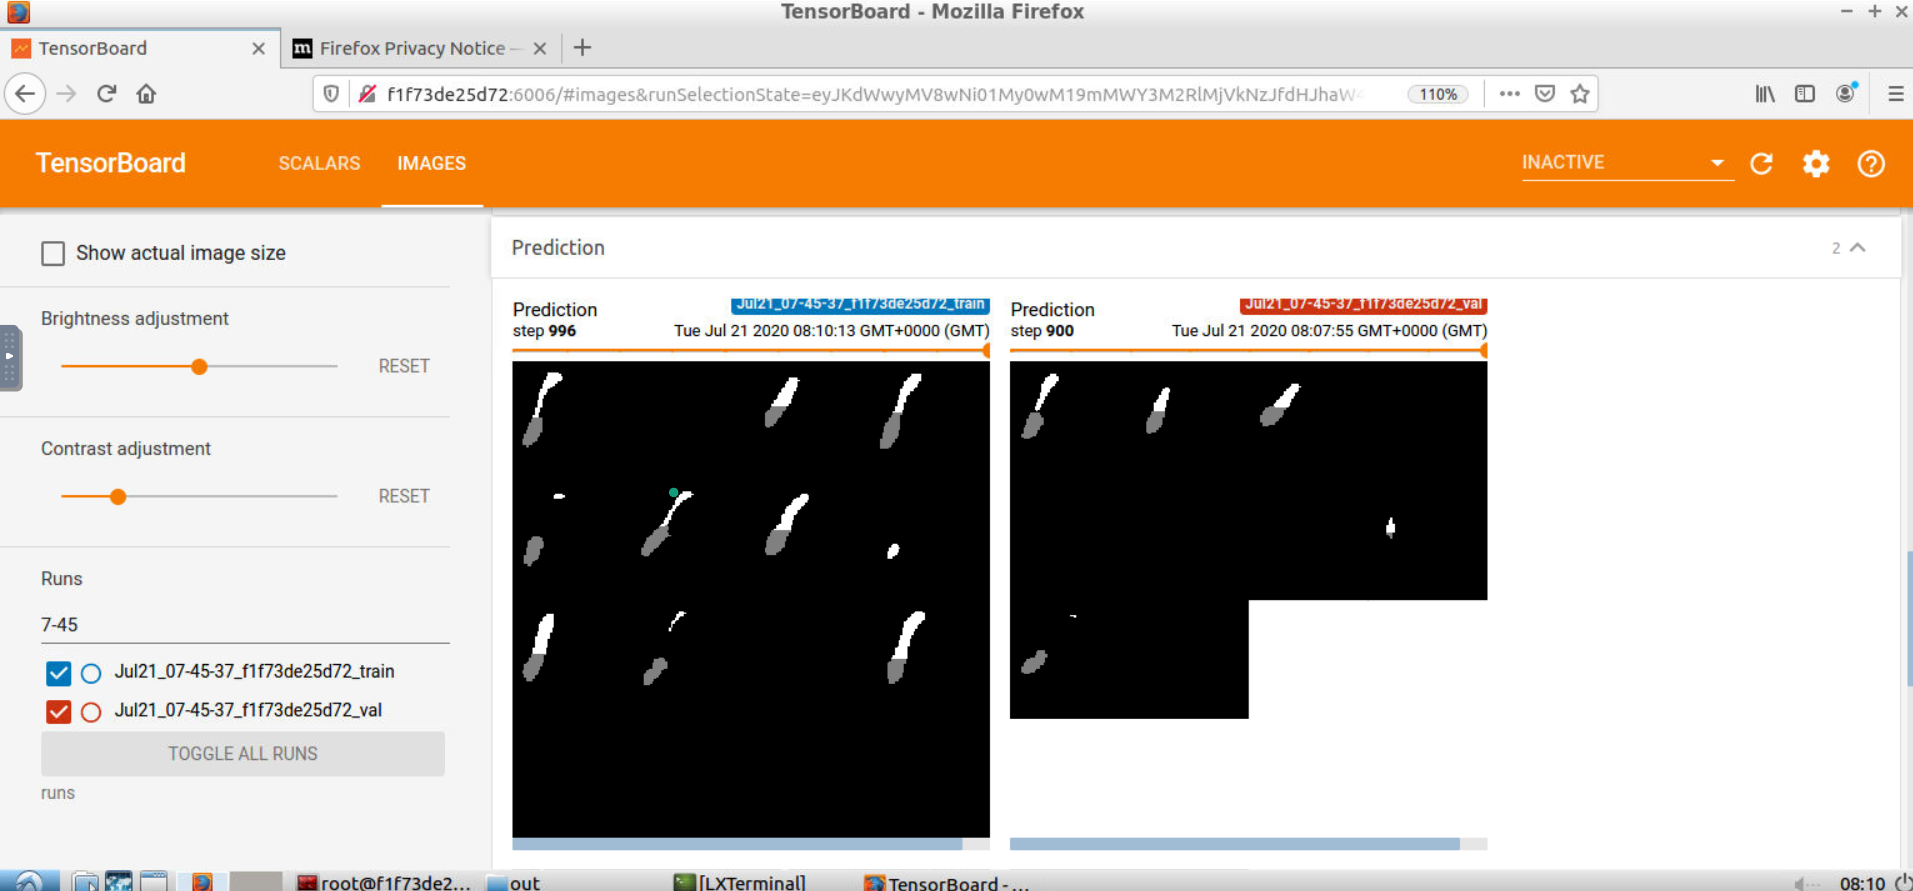This screenshot has width=1913, height=891.
Task: Click the blue train run name label
Action: pyautogui.click(x=860, y=304)
